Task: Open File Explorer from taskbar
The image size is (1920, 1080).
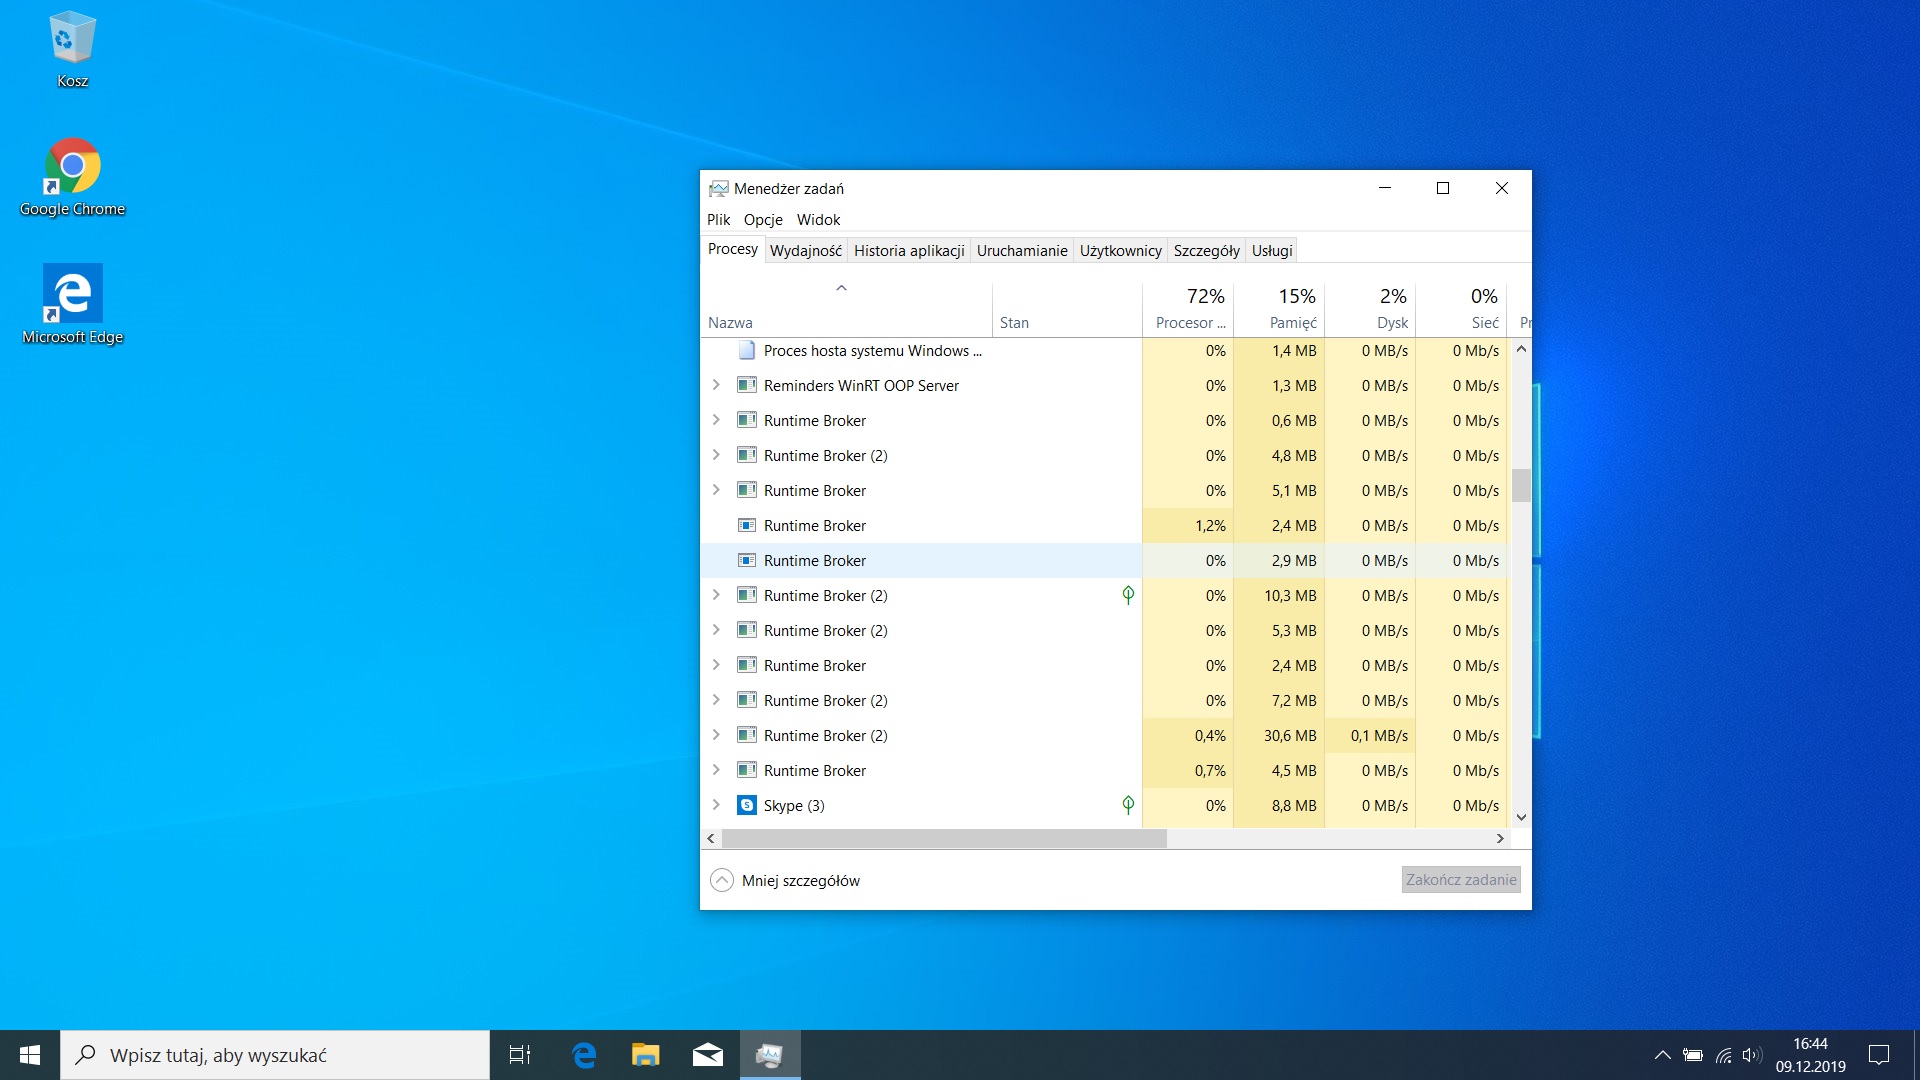Action: pyautogui.click(x=646, y=1055)
